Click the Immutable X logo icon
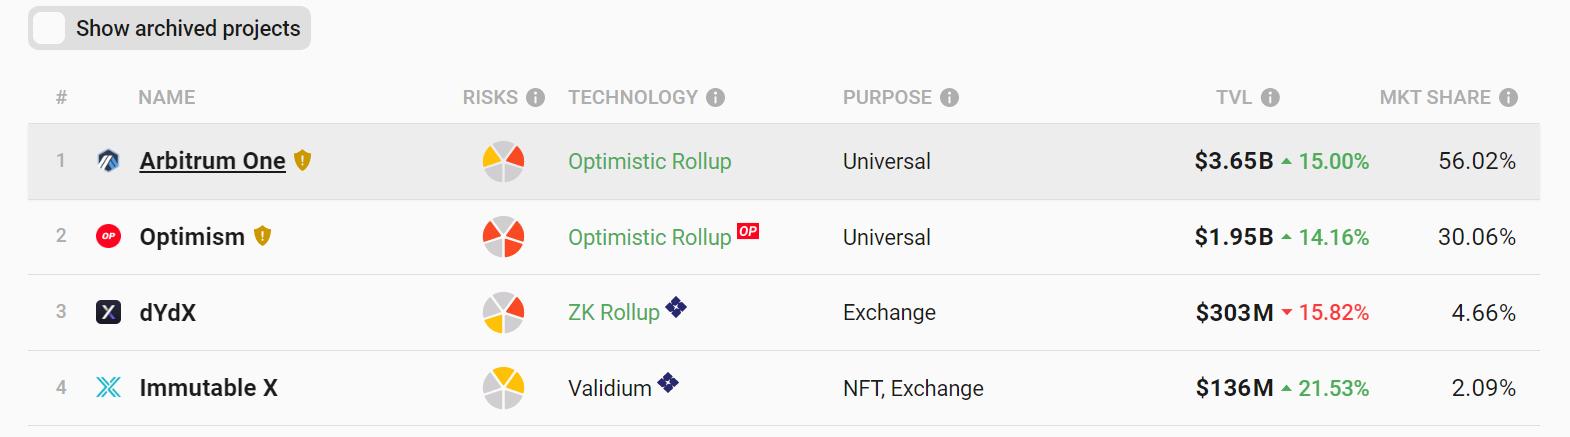The height and width of the screenshot is (437, 1570). pyautogui.click(x=108, y=388)
